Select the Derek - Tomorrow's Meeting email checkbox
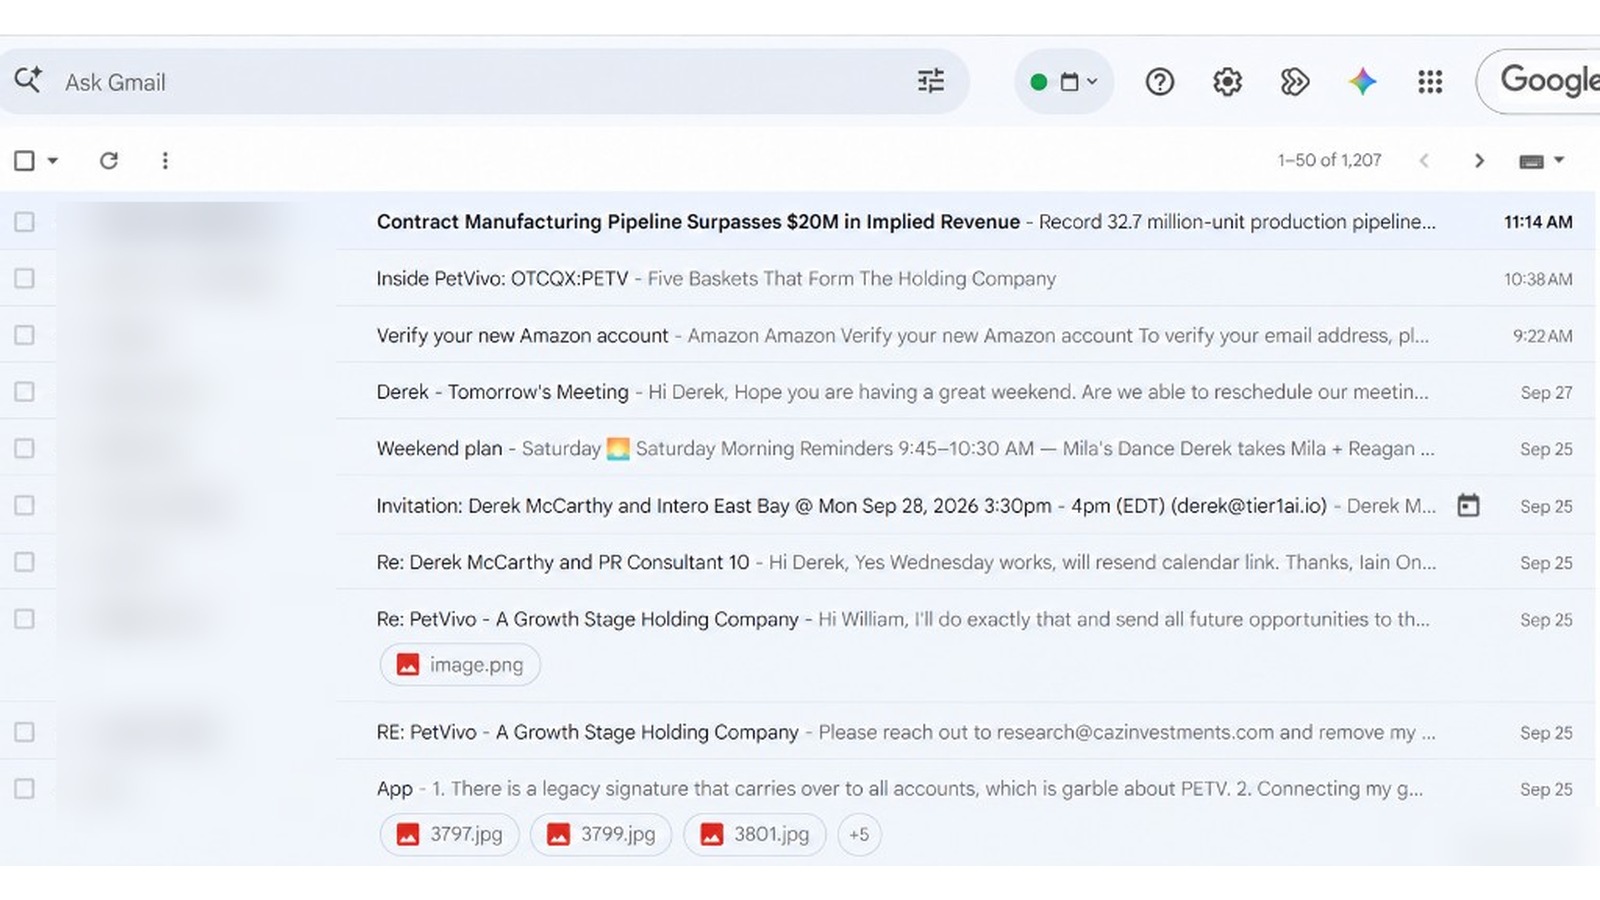This screenshot has height=900, width=1600. (x=24, y=392)
